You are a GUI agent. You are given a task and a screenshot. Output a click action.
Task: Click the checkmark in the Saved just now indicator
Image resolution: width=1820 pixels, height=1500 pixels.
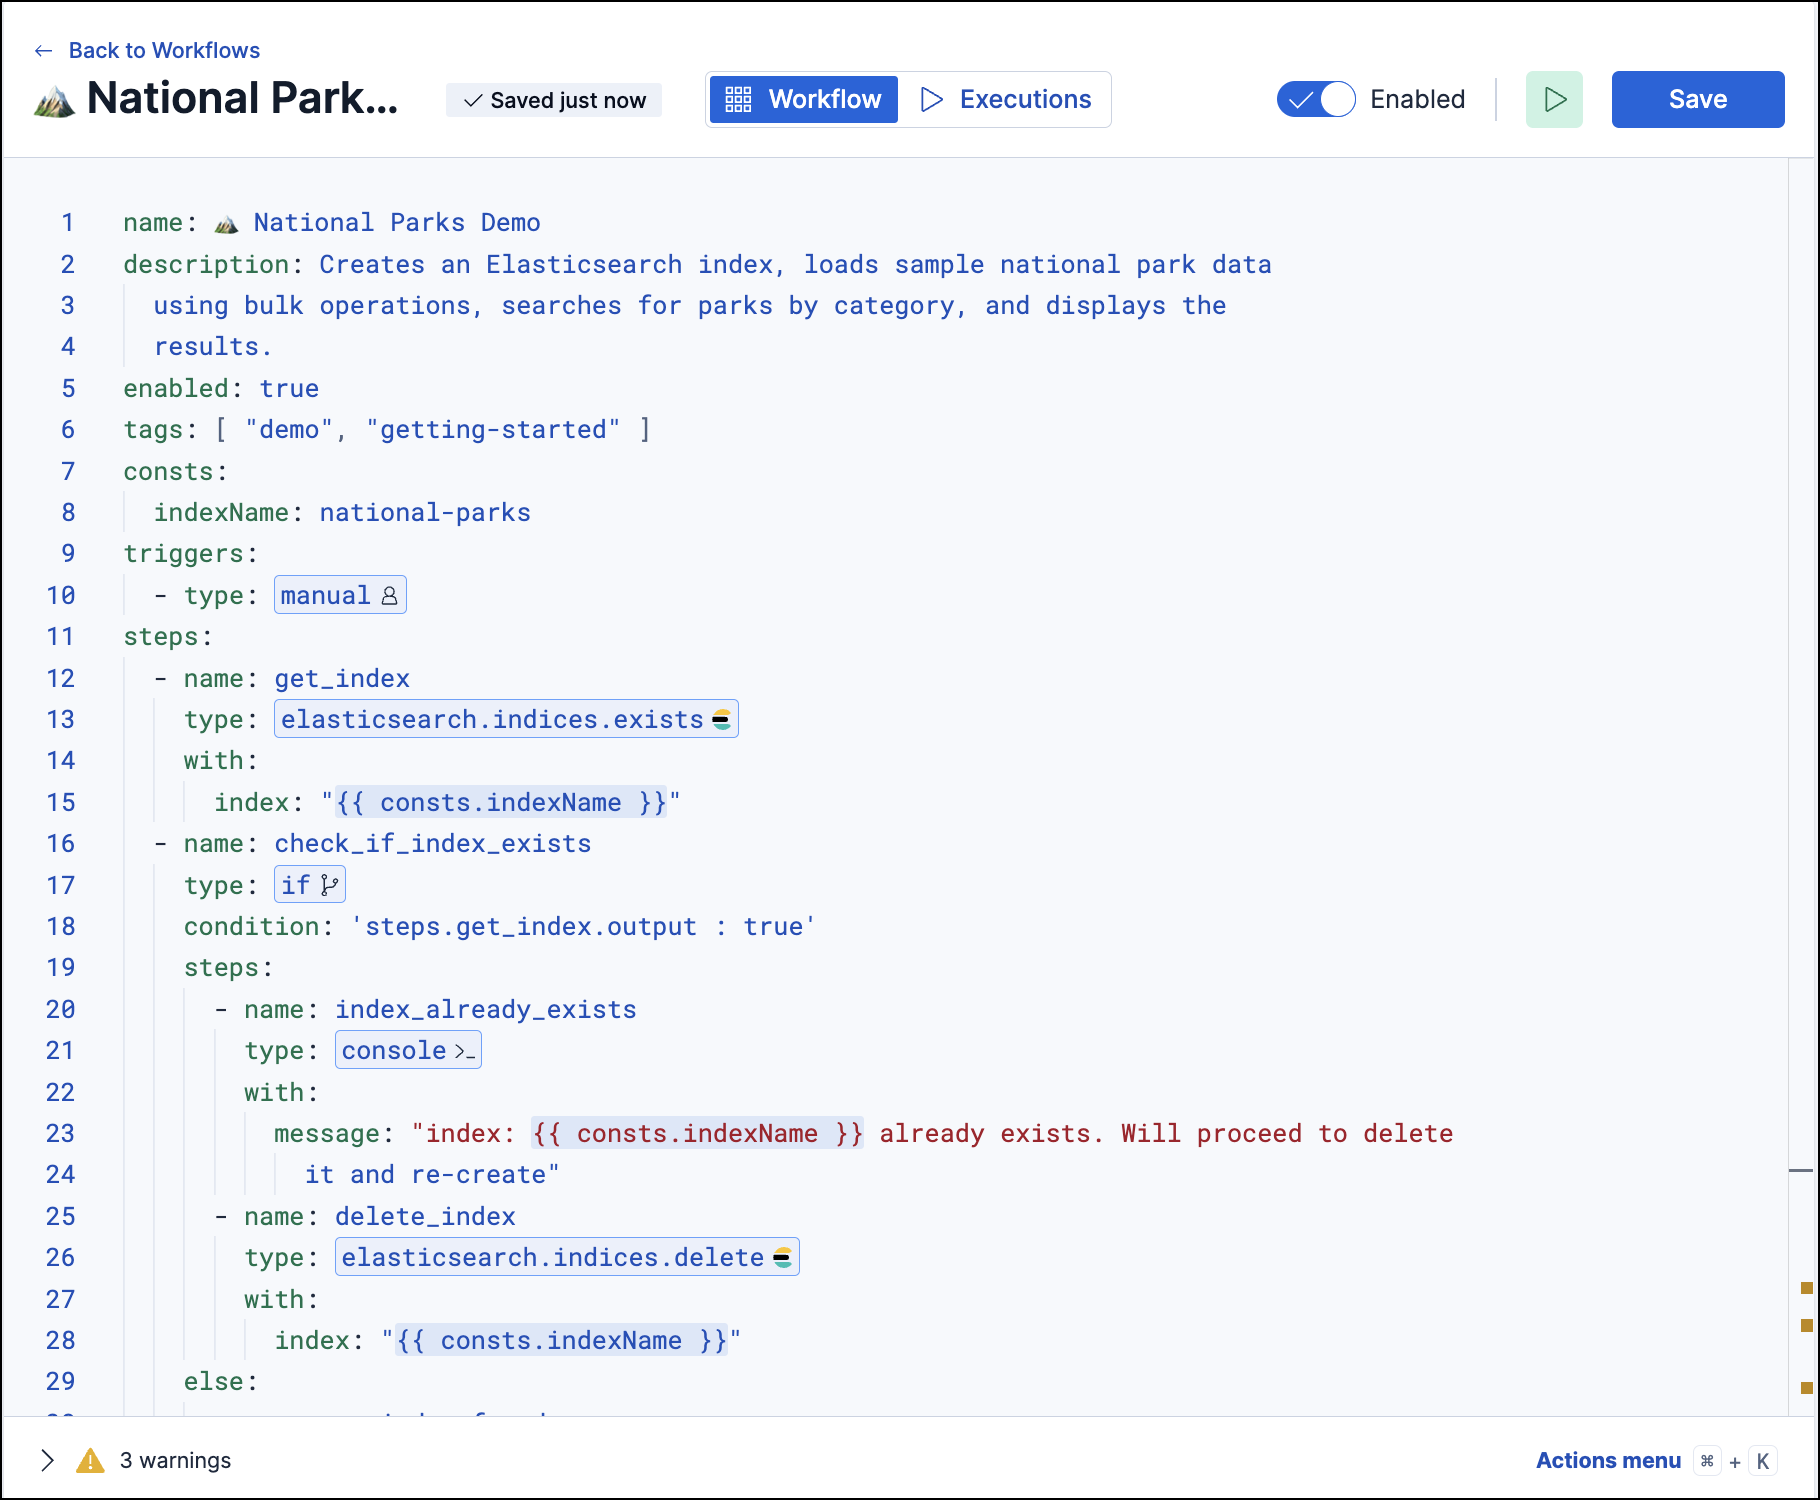pos(471,100)
